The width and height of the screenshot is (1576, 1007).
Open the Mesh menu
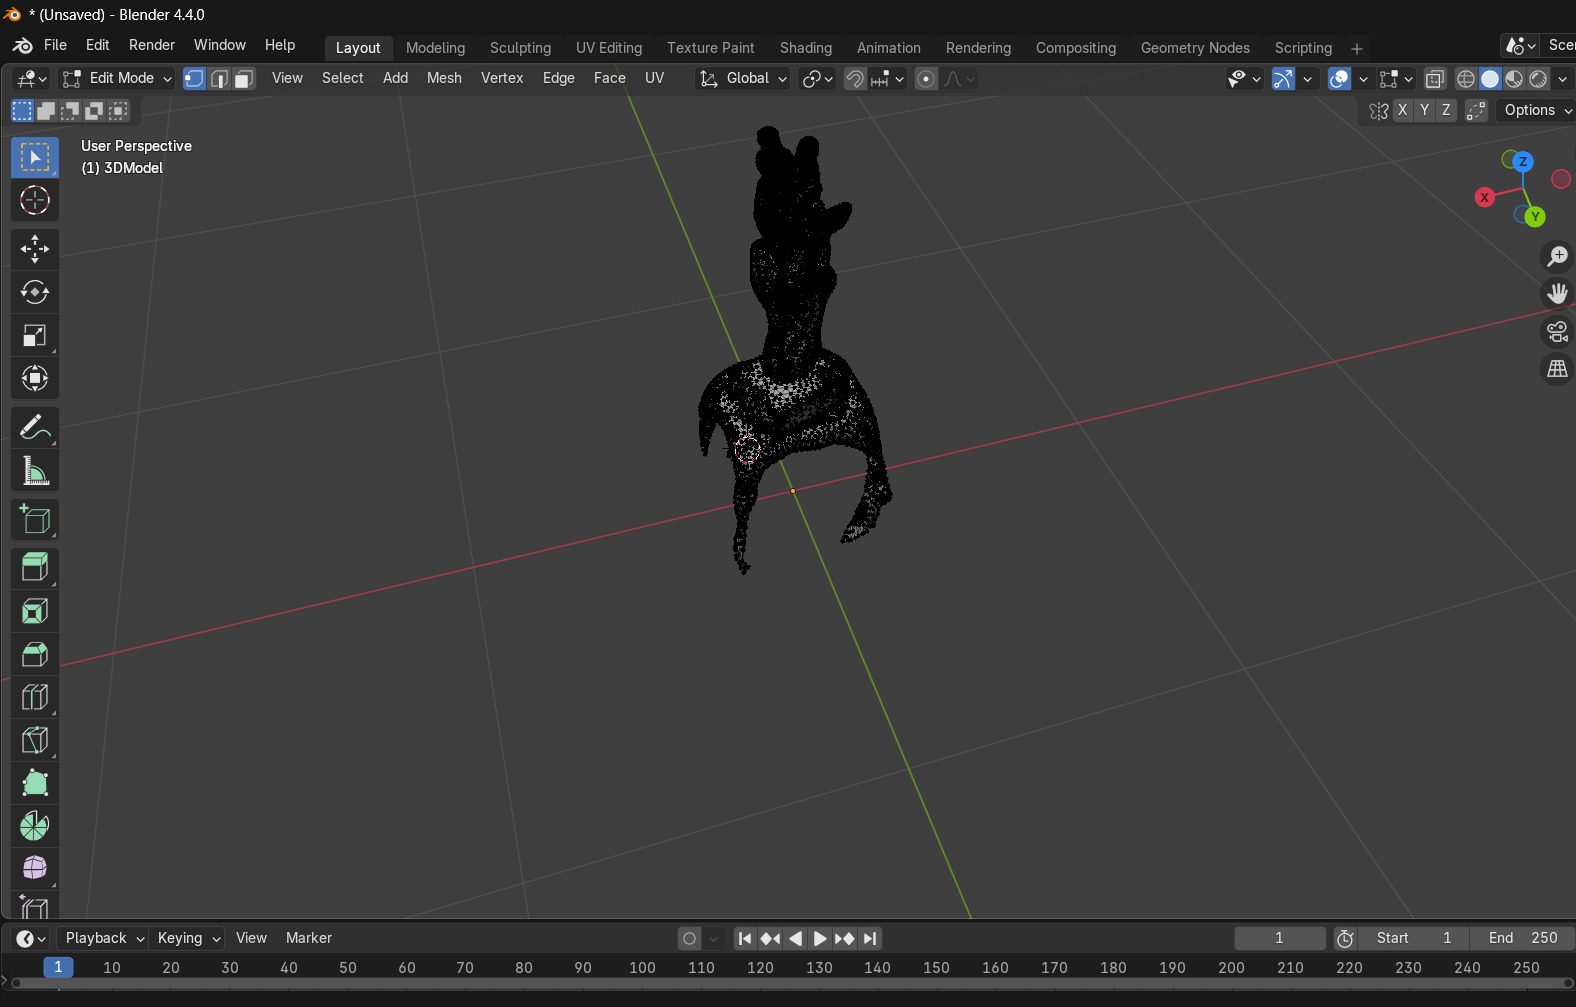[444, 78]
